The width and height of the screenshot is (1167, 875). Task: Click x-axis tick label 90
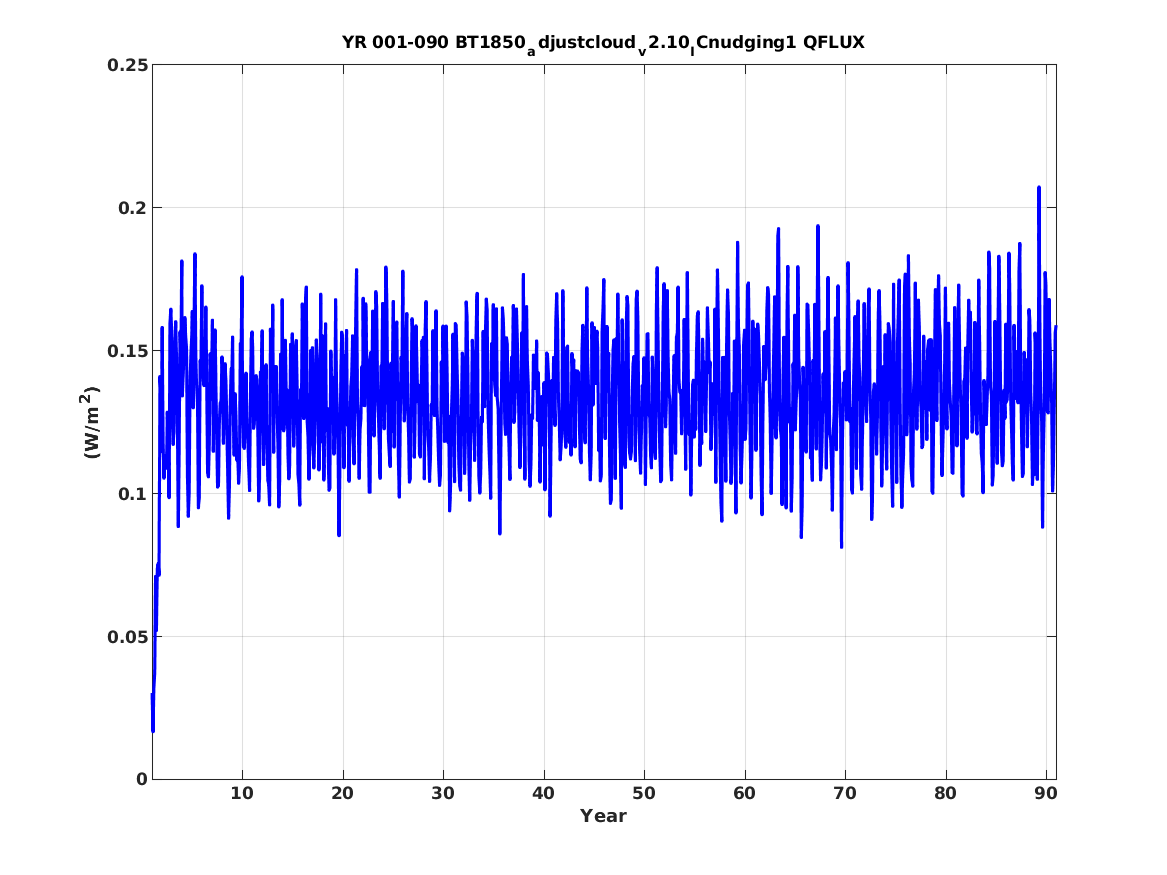point(1046,794)
